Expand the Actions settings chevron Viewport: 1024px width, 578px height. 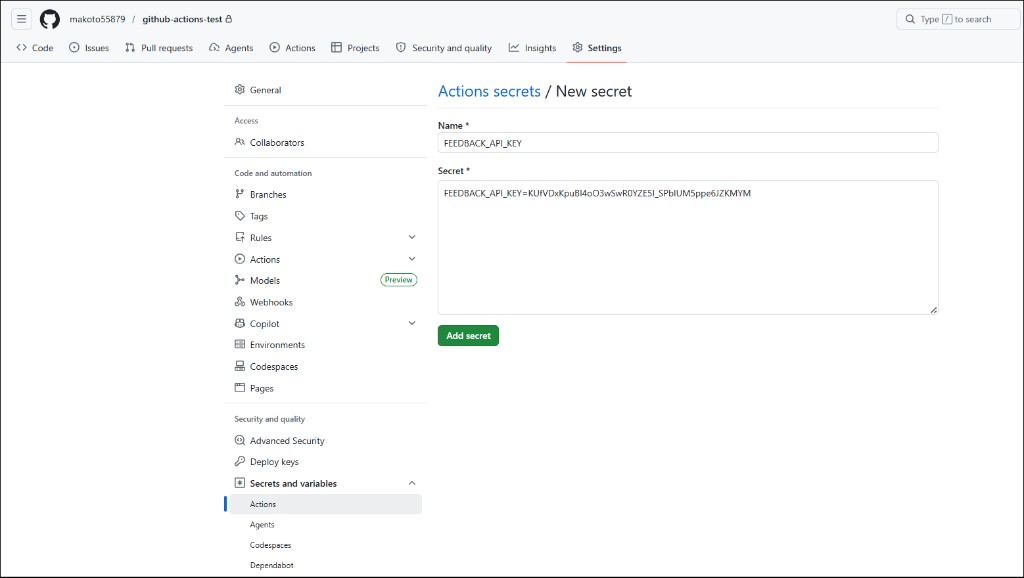click(412, 259)
